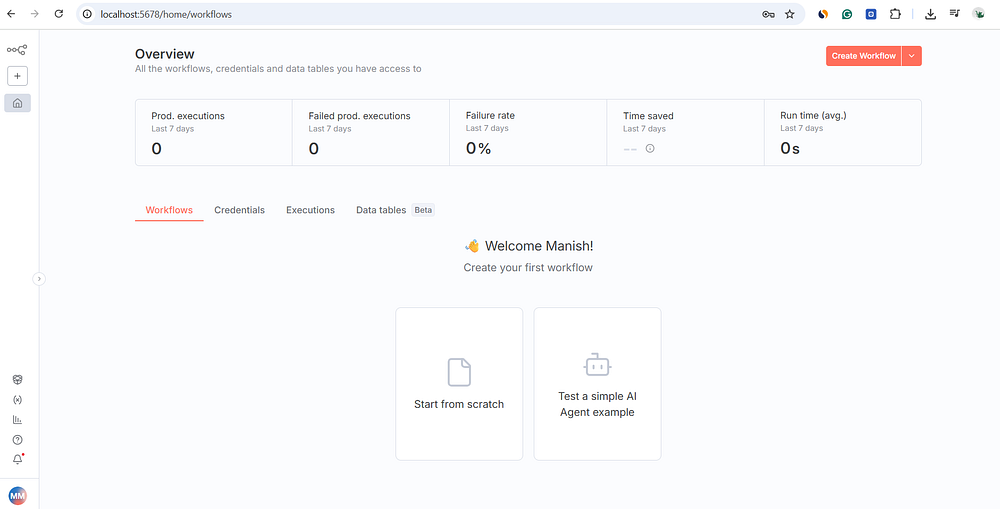Image resolution: width=1000 pixels, height=509 pixels.
Task: Open the browser Extensions puzzle icon
Action: 894,15
